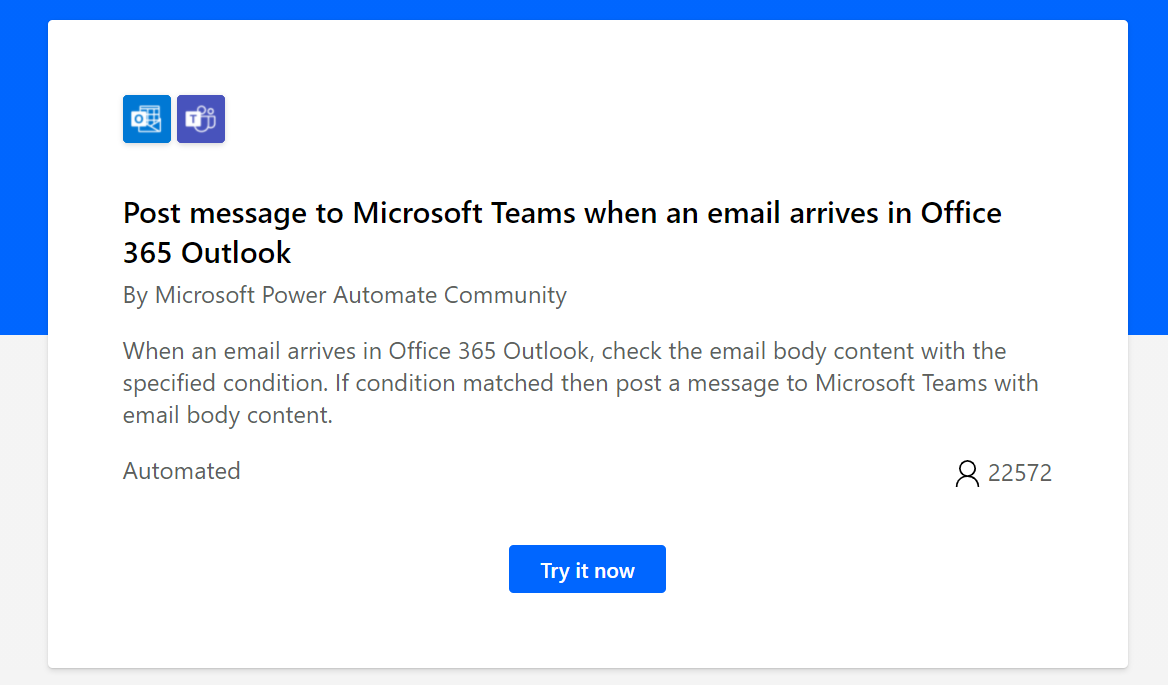Open the By Microsoft Power Automate Community author line
Viewport: 1168px width, 685px height.
click(345, 295)
